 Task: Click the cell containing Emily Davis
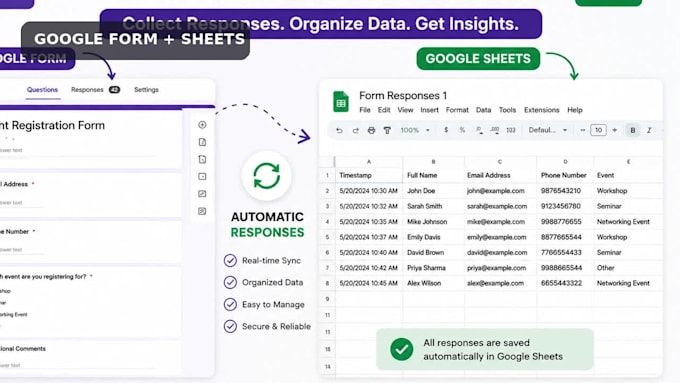point(433,237)
